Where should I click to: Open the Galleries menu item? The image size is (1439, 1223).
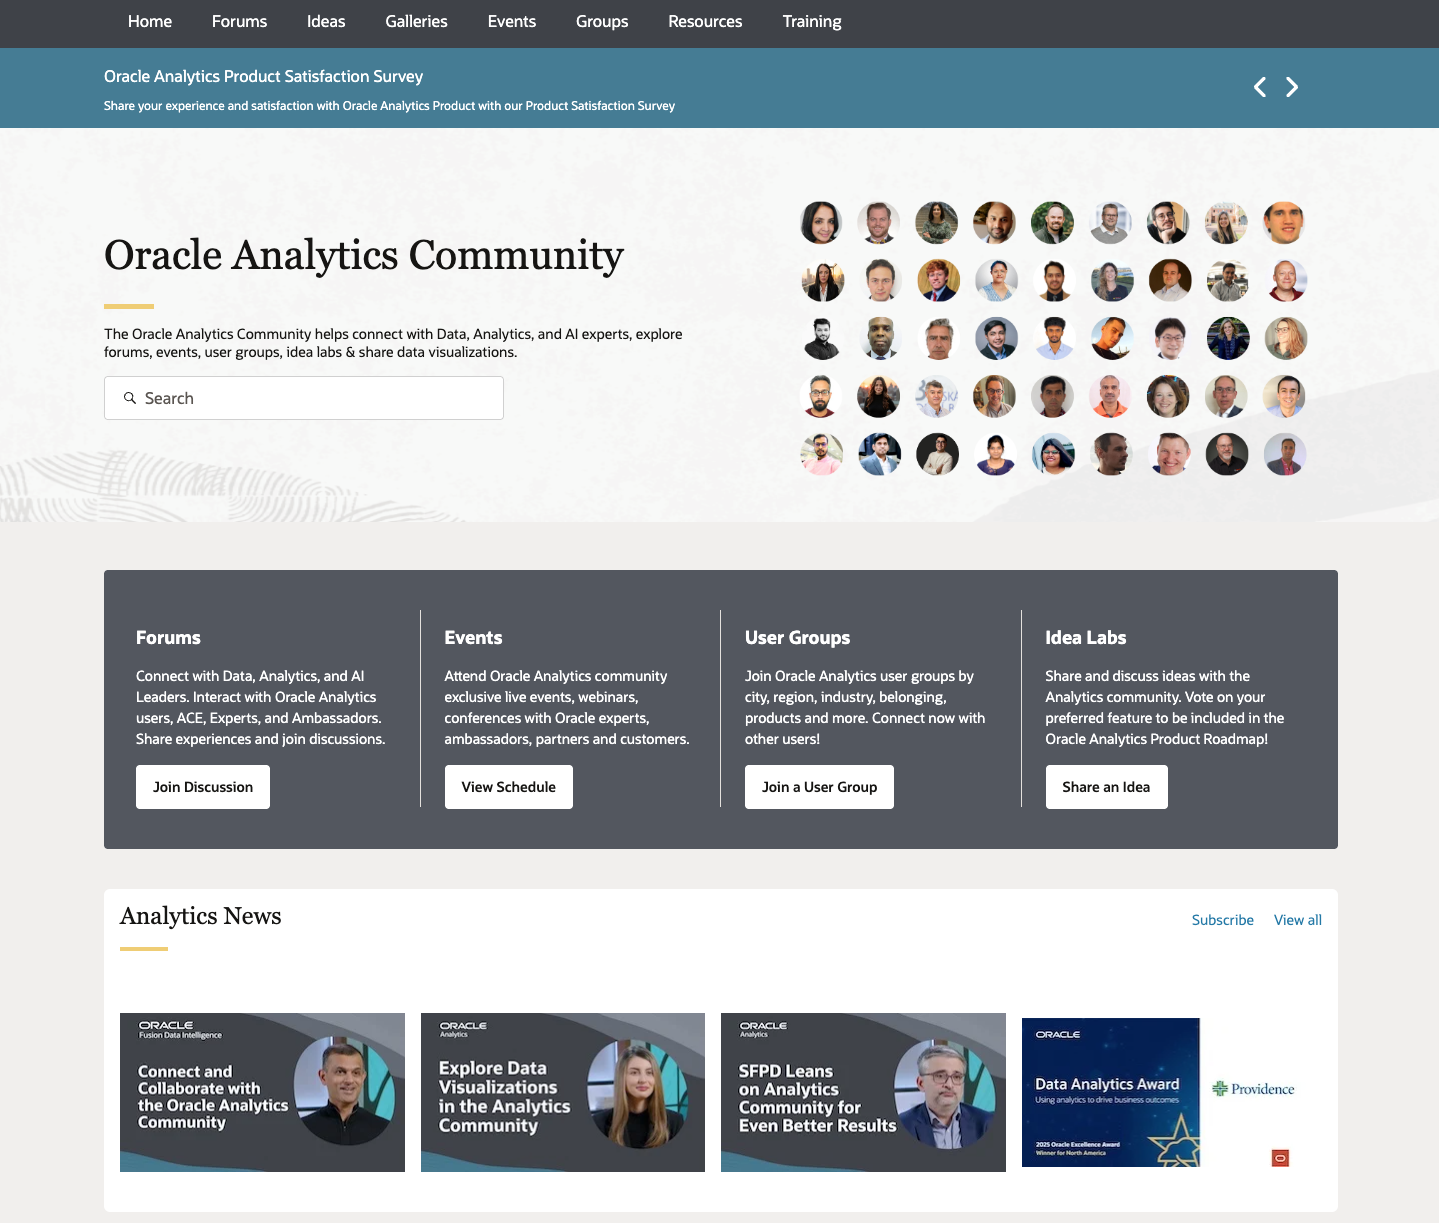pyautogui.click(x=416, y=21)
